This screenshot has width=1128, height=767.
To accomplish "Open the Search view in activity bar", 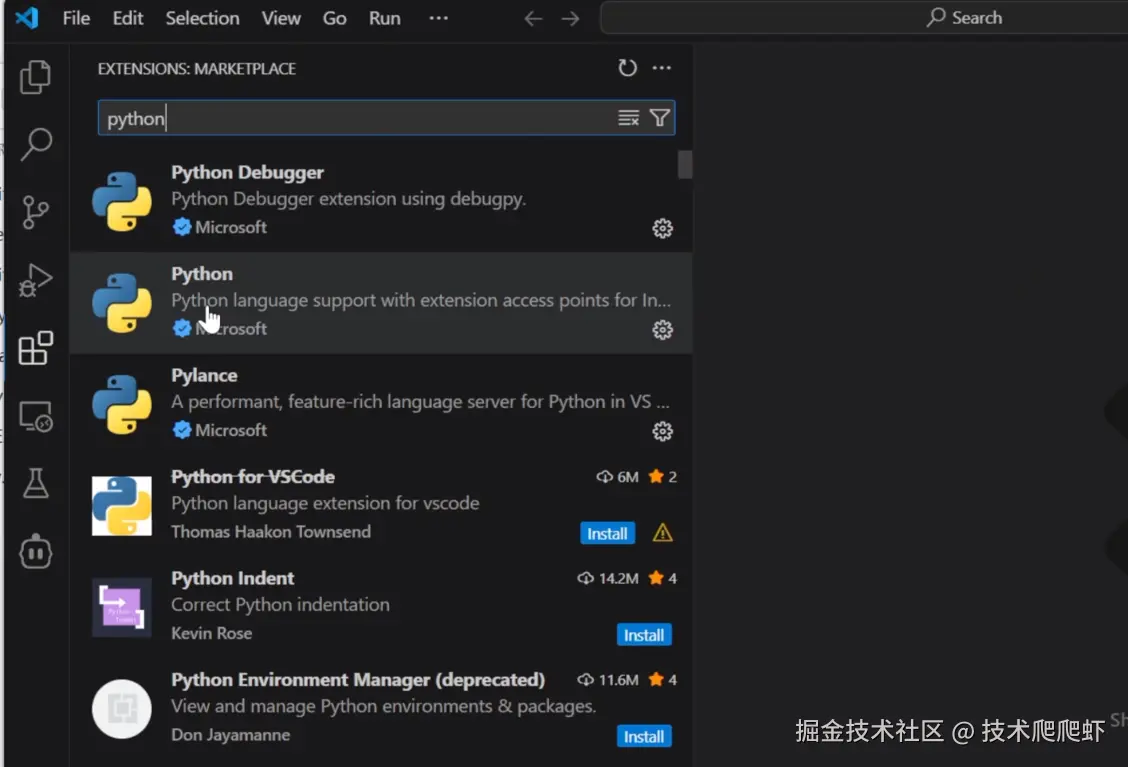I will 35,144.
